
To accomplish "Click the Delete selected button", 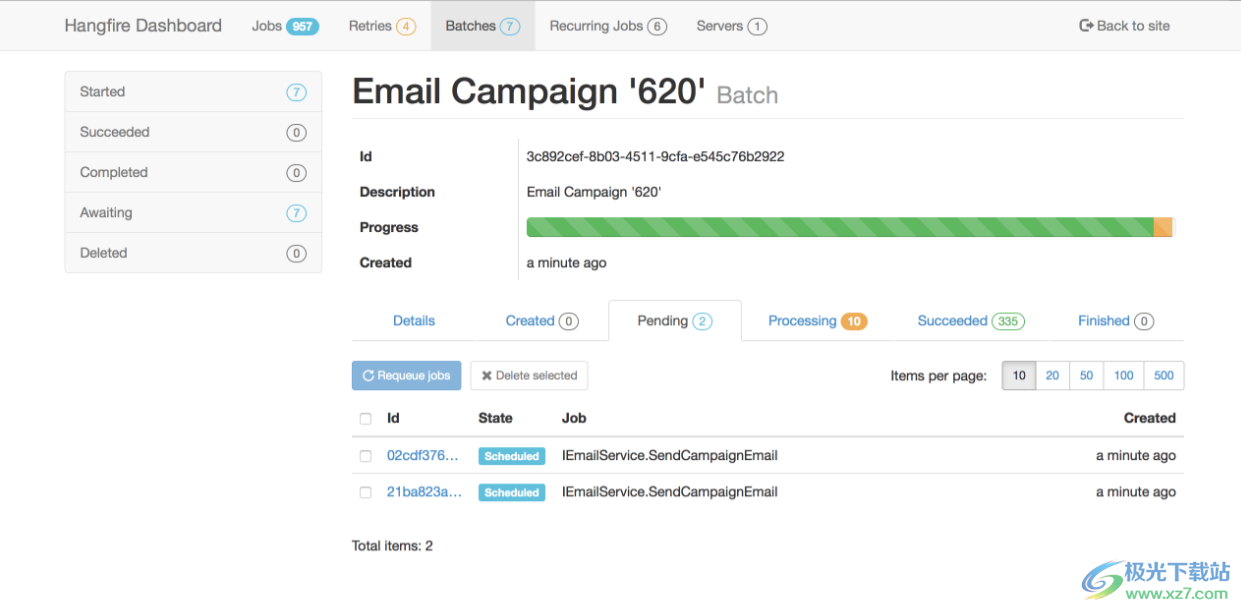I will point(529,376).
